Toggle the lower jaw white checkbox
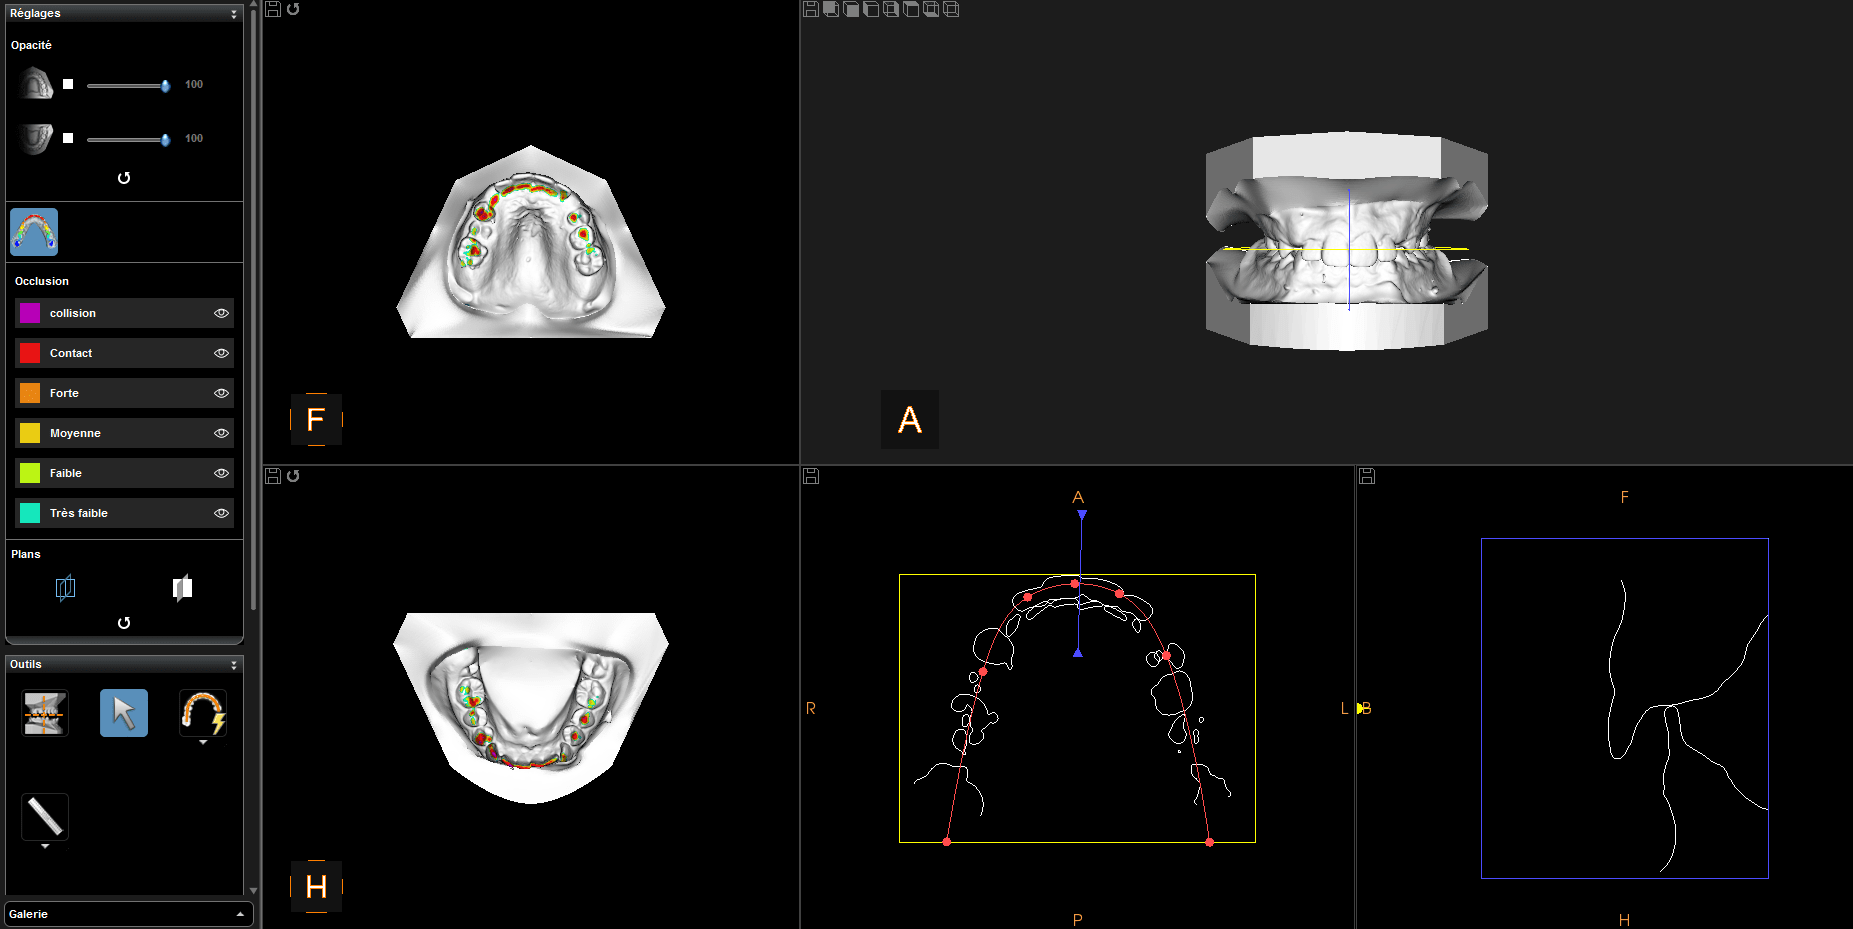Screen dimensions: 1853x929 click(68, 138)
